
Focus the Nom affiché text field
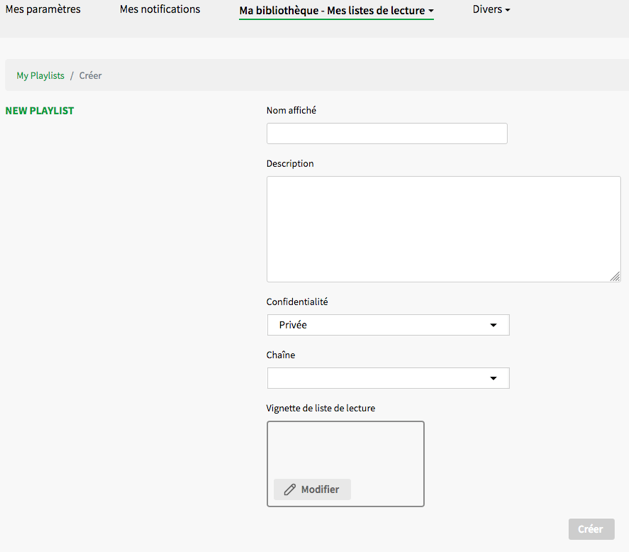(x=386, y=134)
